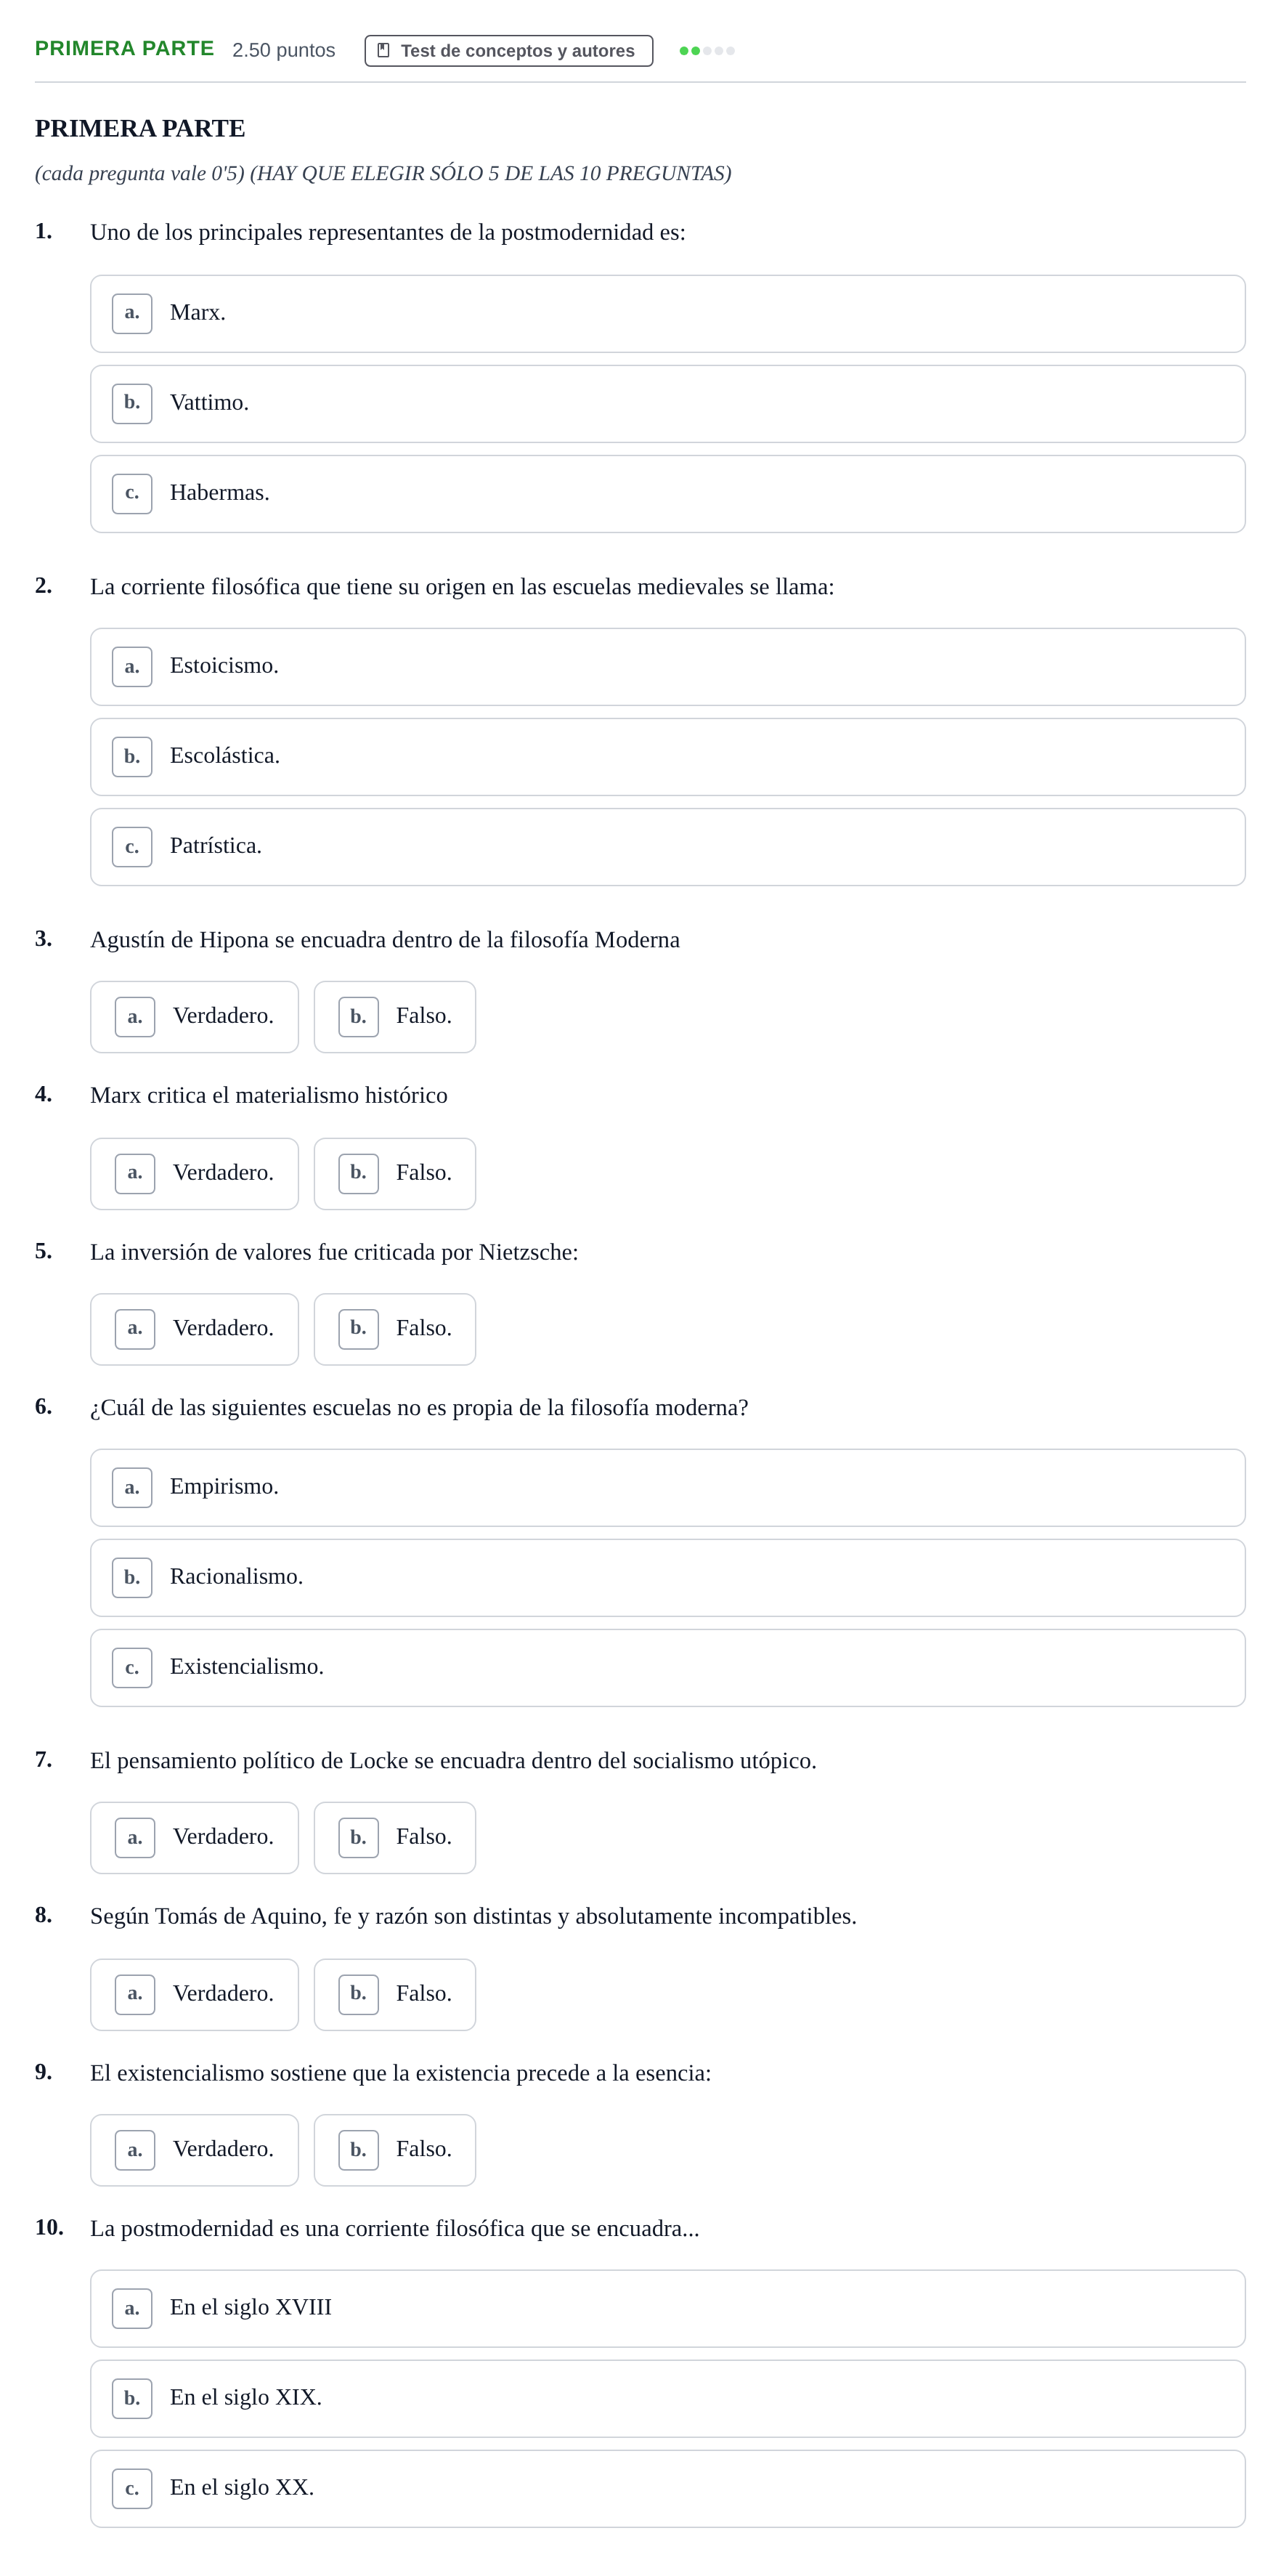Choose Marx as postmodernity representative
This screenshot has width=1281, height=2576.
[x=667, y=314]
